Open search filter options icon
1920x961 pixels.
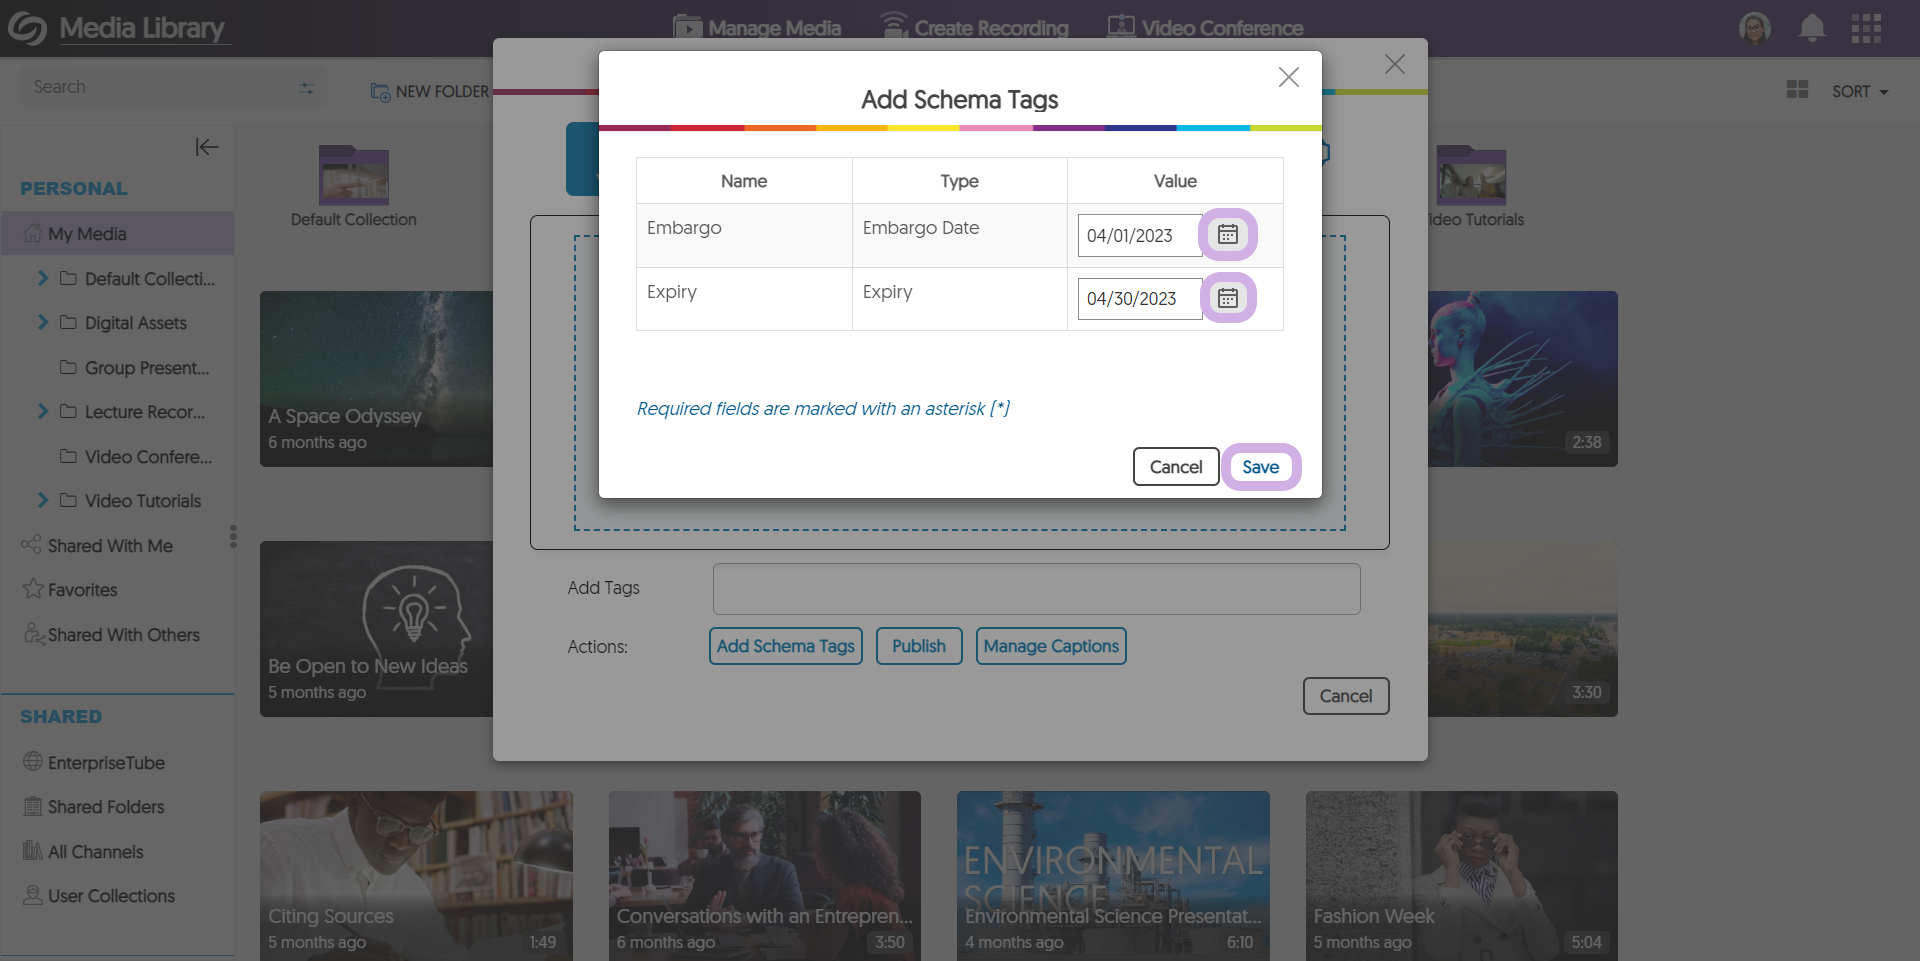pos(306,88)
